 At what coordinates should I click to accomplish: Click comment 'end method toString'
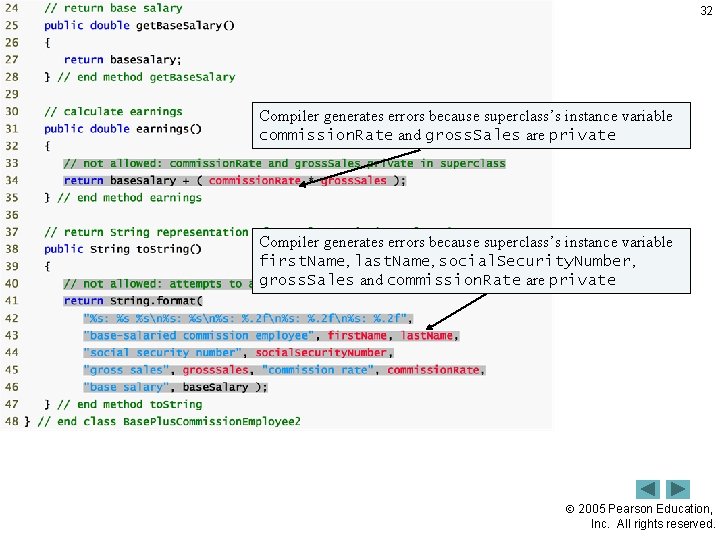pos(129,404)
